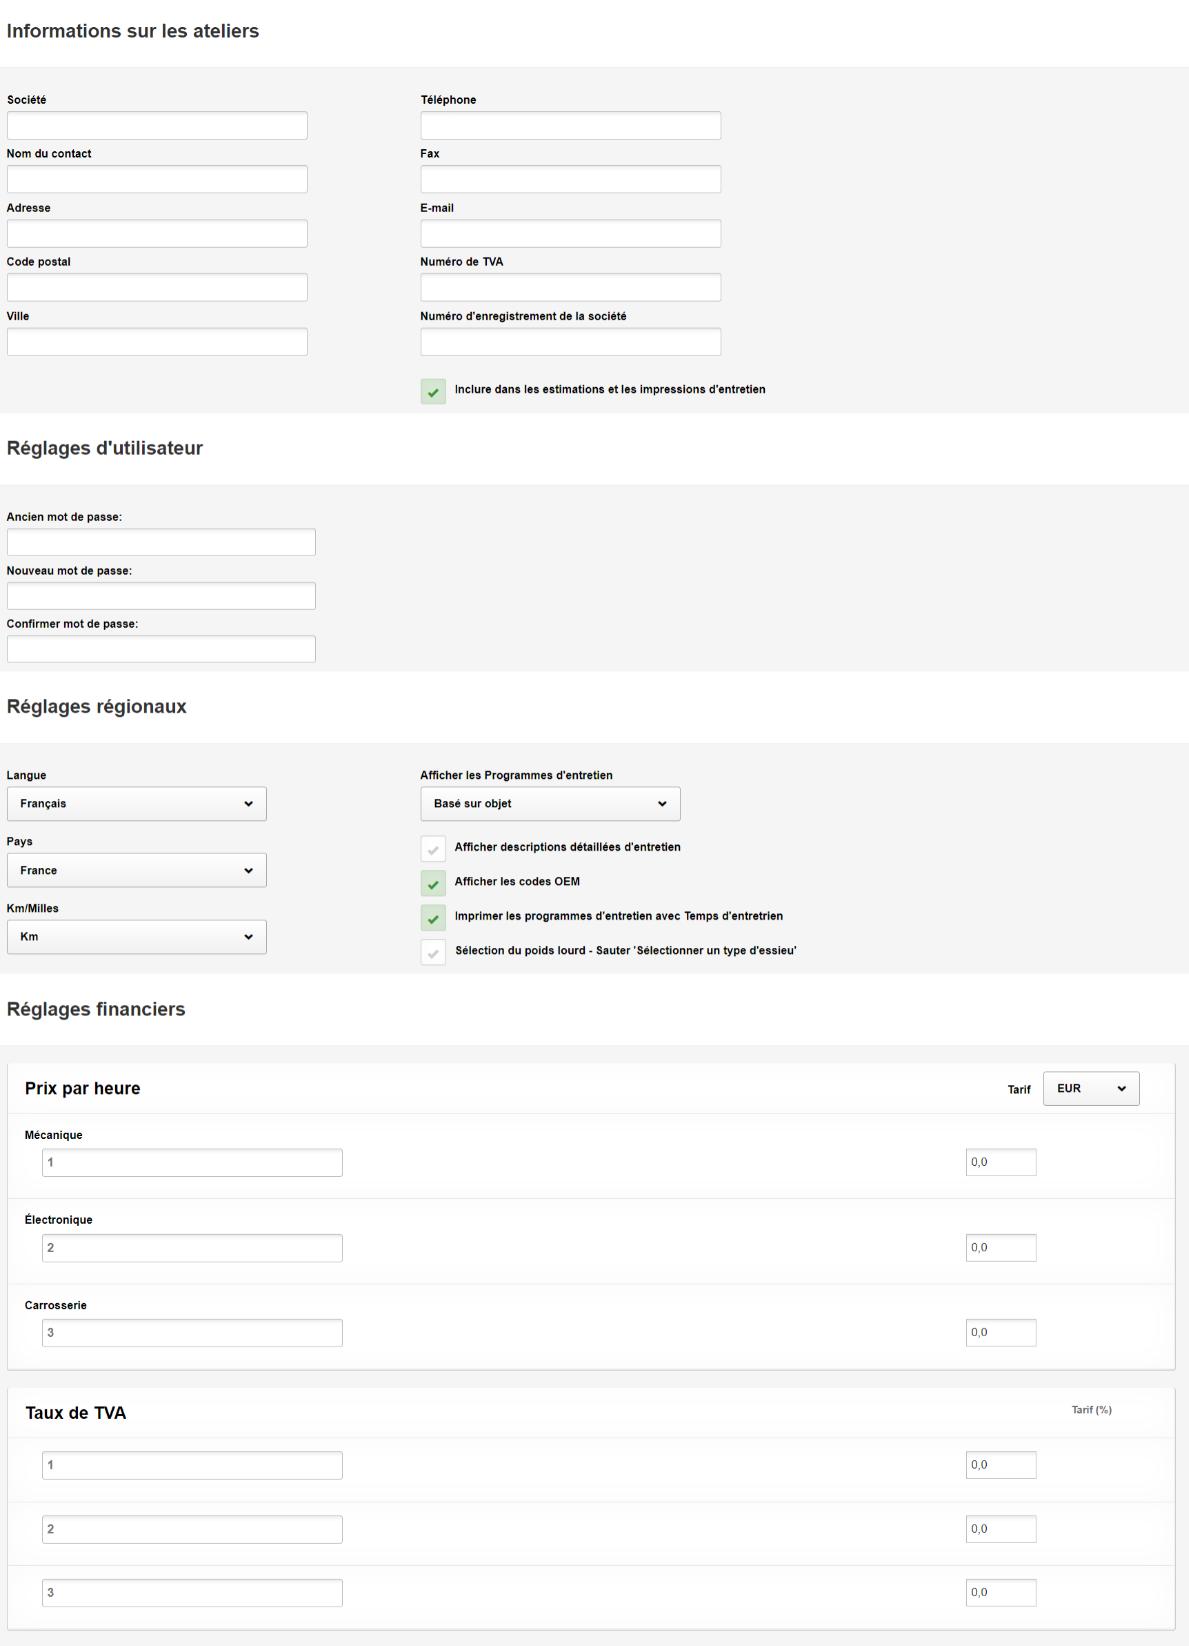The image size is (1189, 1646).
Task: Open 'Afficher les Programmes d'entretien' dropdown
Action: [550, 804]
